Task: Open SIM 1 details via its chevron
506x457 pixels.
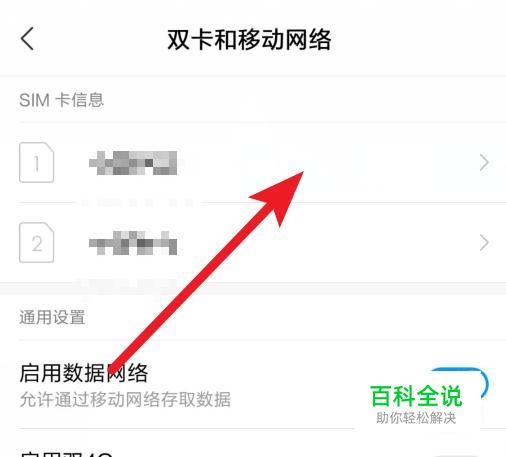Action: (x=484, y=162)
